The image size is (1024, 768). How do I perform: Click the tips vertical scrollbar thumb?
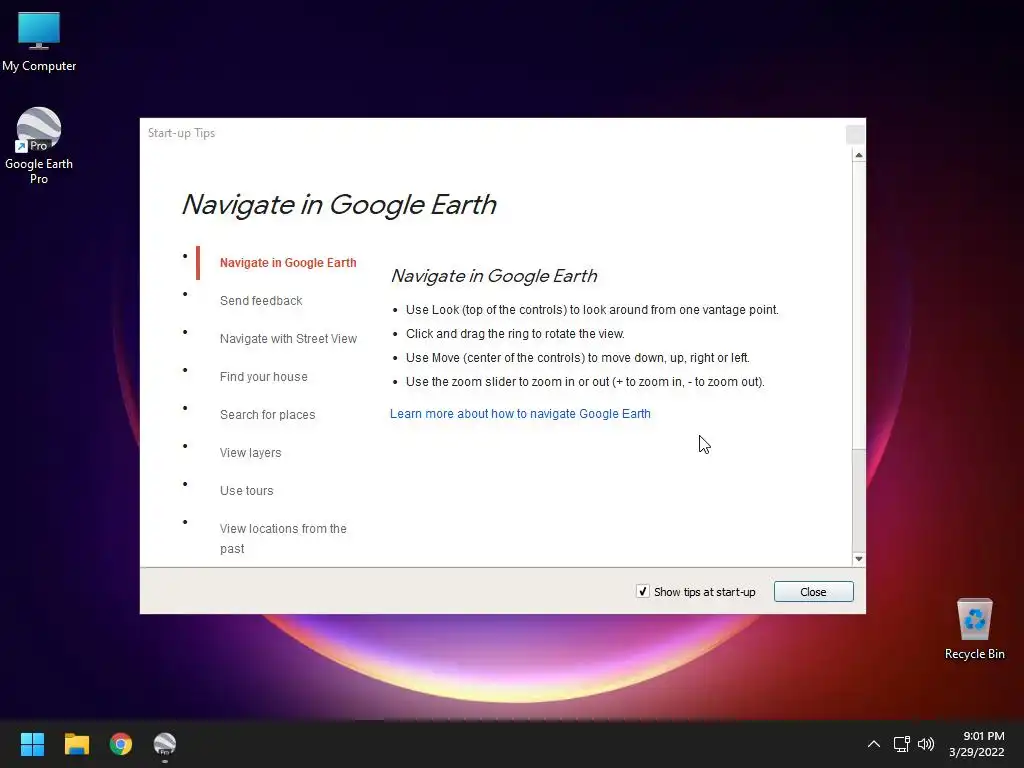(x=859, y=305)
